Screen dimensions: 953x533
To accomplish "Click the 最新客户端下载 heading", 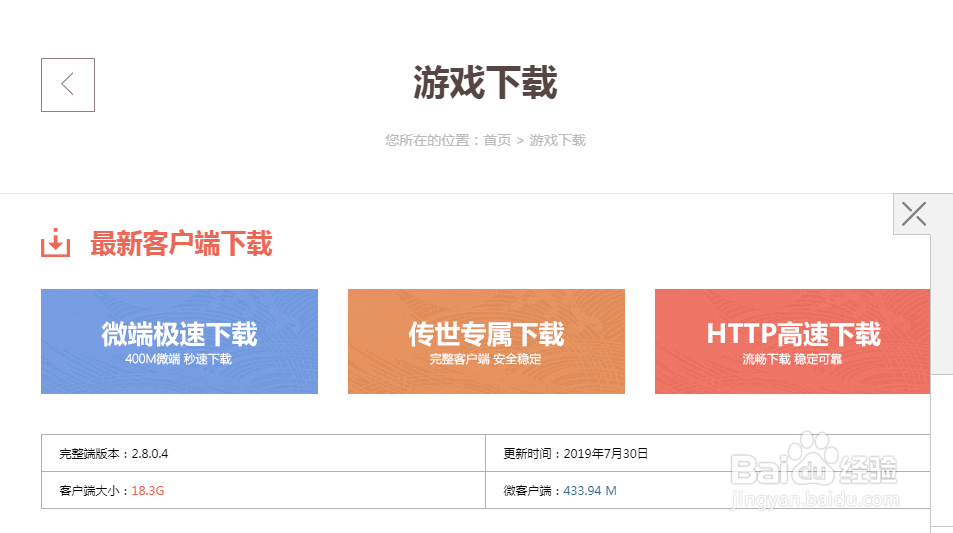I will (x=181, y=243).
